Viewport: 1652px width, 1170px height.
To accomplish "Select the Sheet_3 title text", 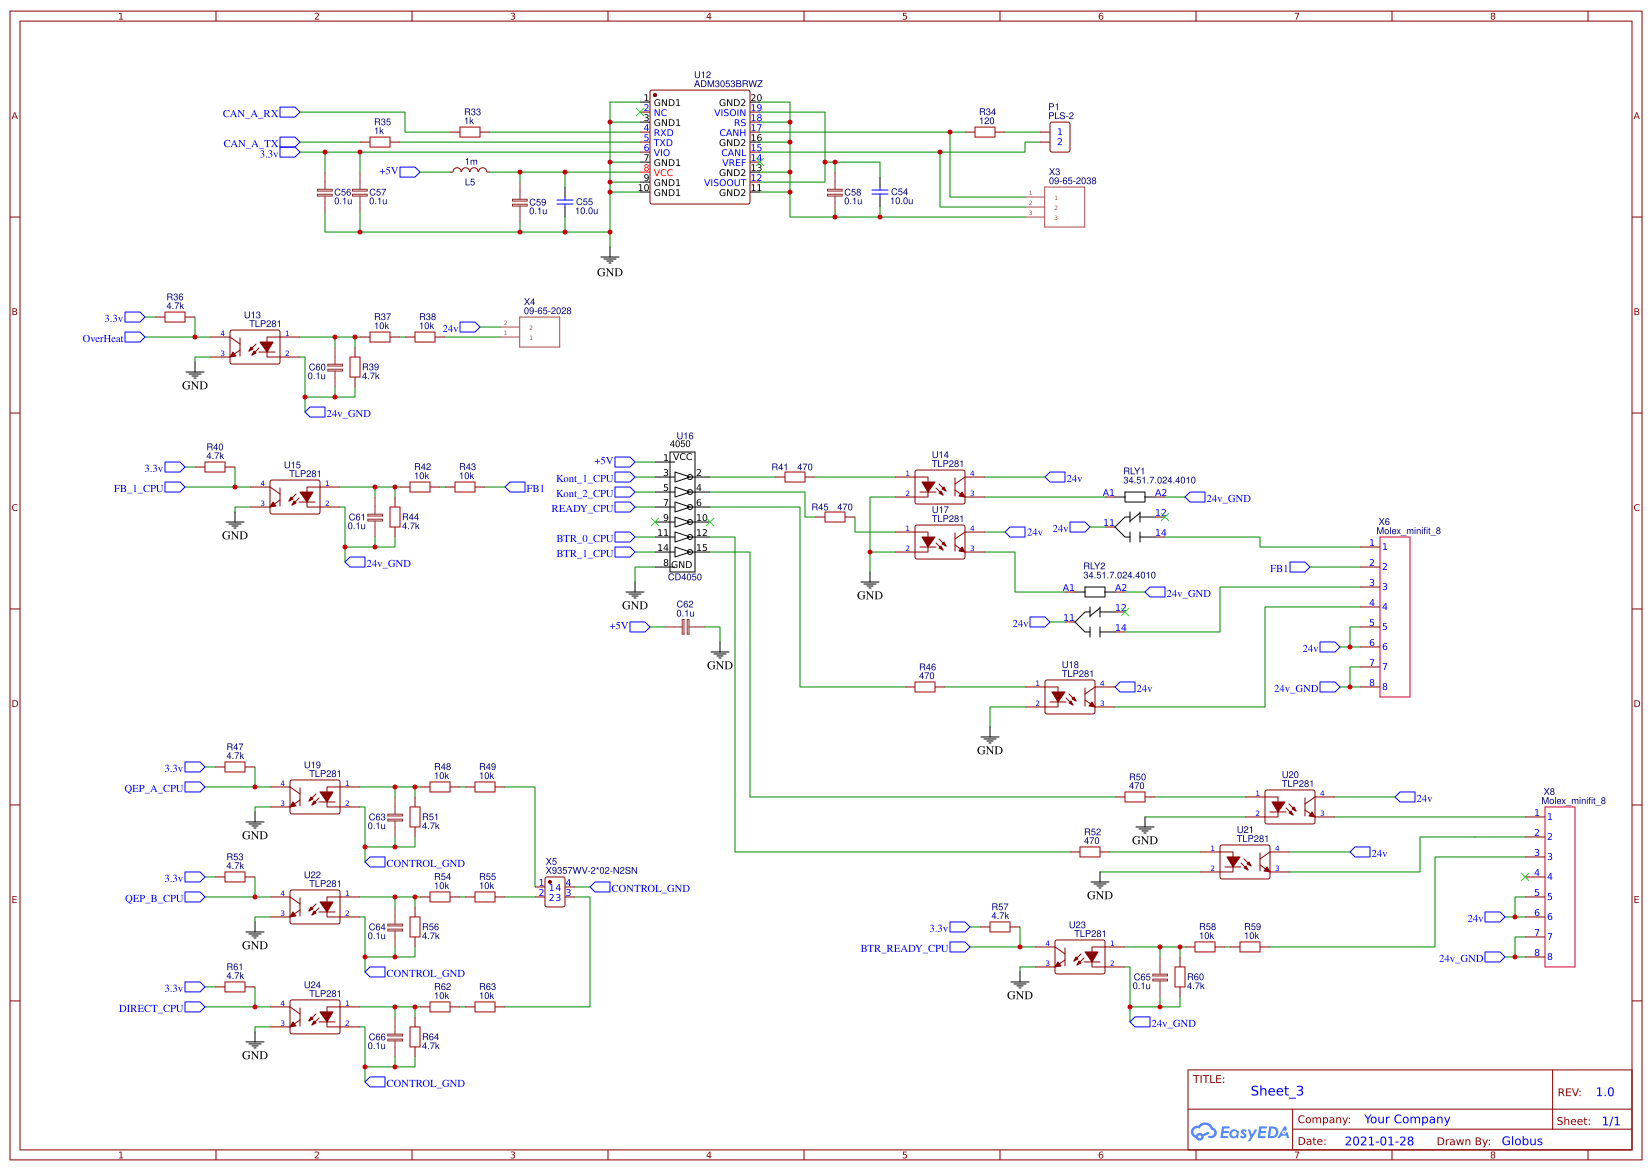I will 1277,1091.
